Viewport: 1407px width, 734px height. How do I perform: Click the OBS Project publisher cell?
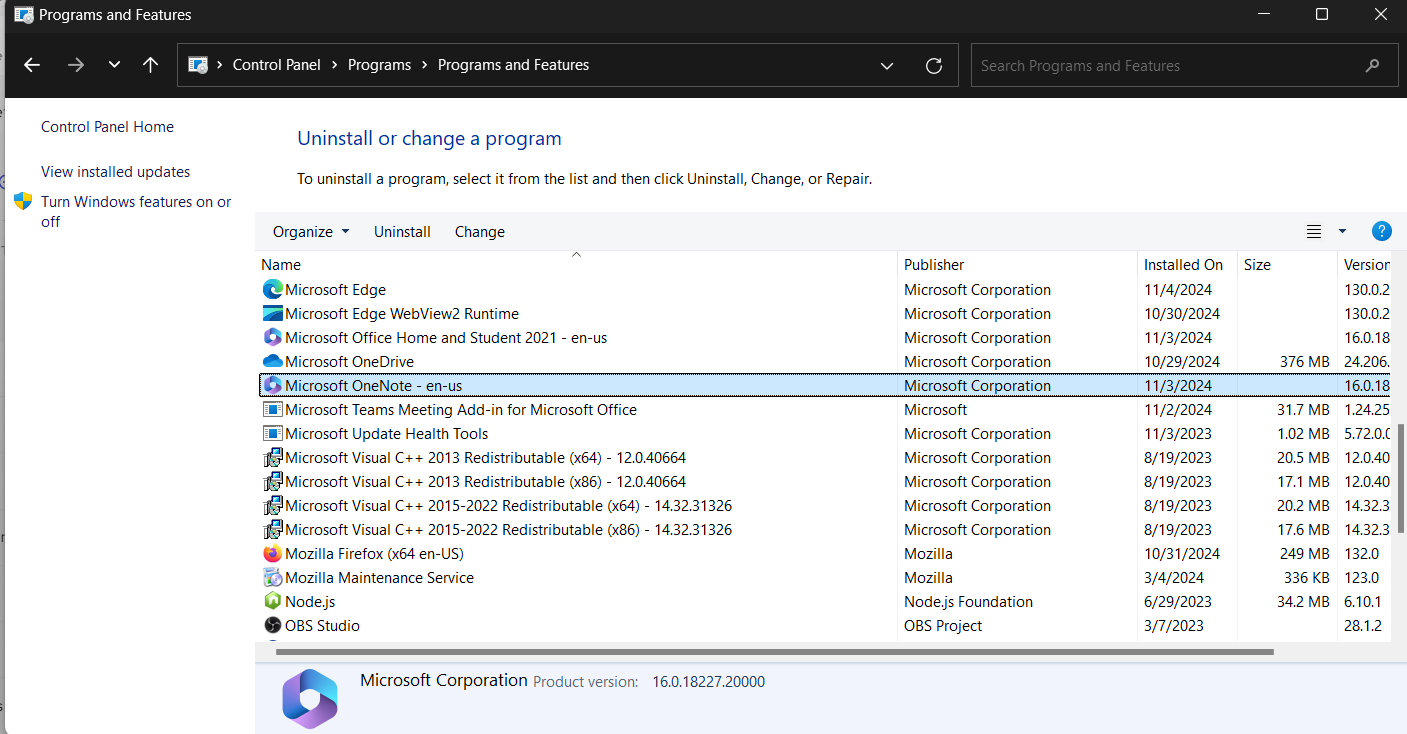tap(943, 626)
